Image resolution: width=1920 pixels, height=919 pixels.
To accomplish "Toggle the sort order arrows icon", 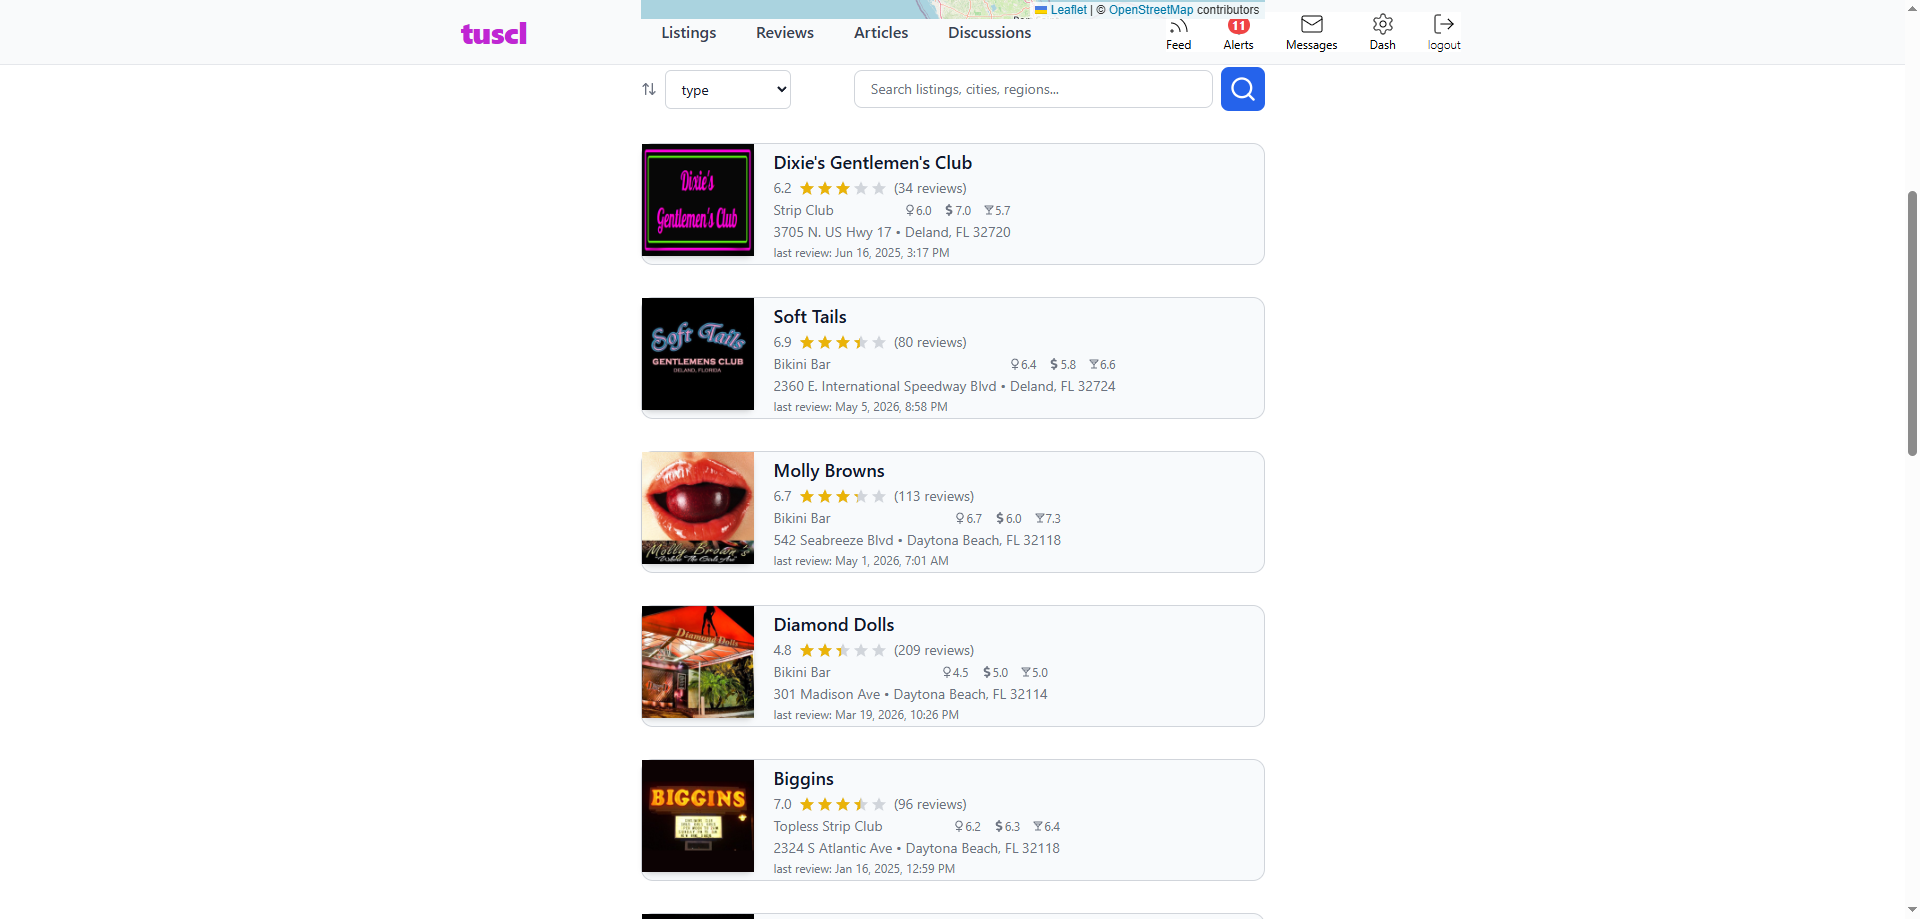I will [649, 89].
